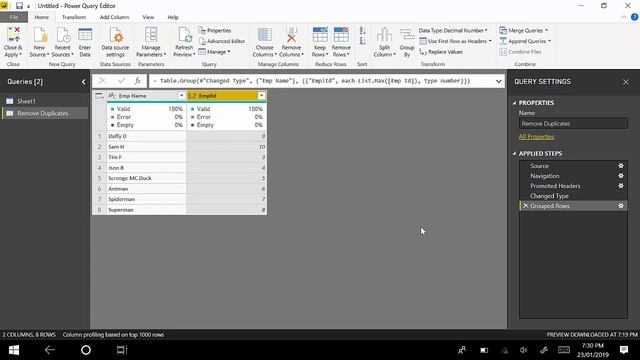Open the help question mark icon
This screenshot has height=360, width=640.
coord(634,17)
